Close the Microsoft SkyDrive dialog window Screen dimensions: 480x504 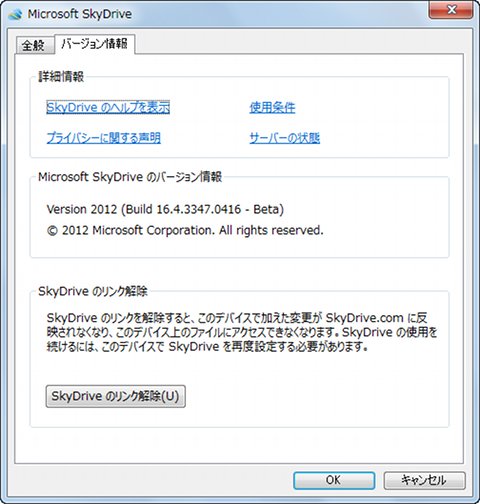[451, 10]
